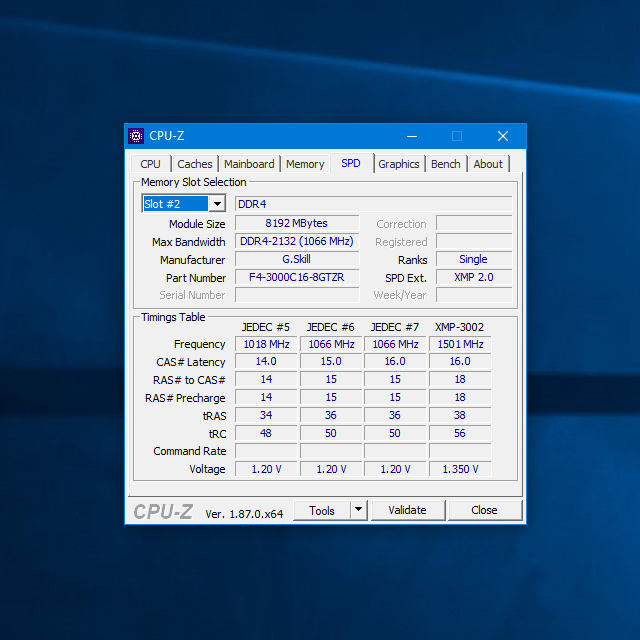Click the DDR4 memory type field
This screenshot has width=640, height=640.
pos(373,204)
